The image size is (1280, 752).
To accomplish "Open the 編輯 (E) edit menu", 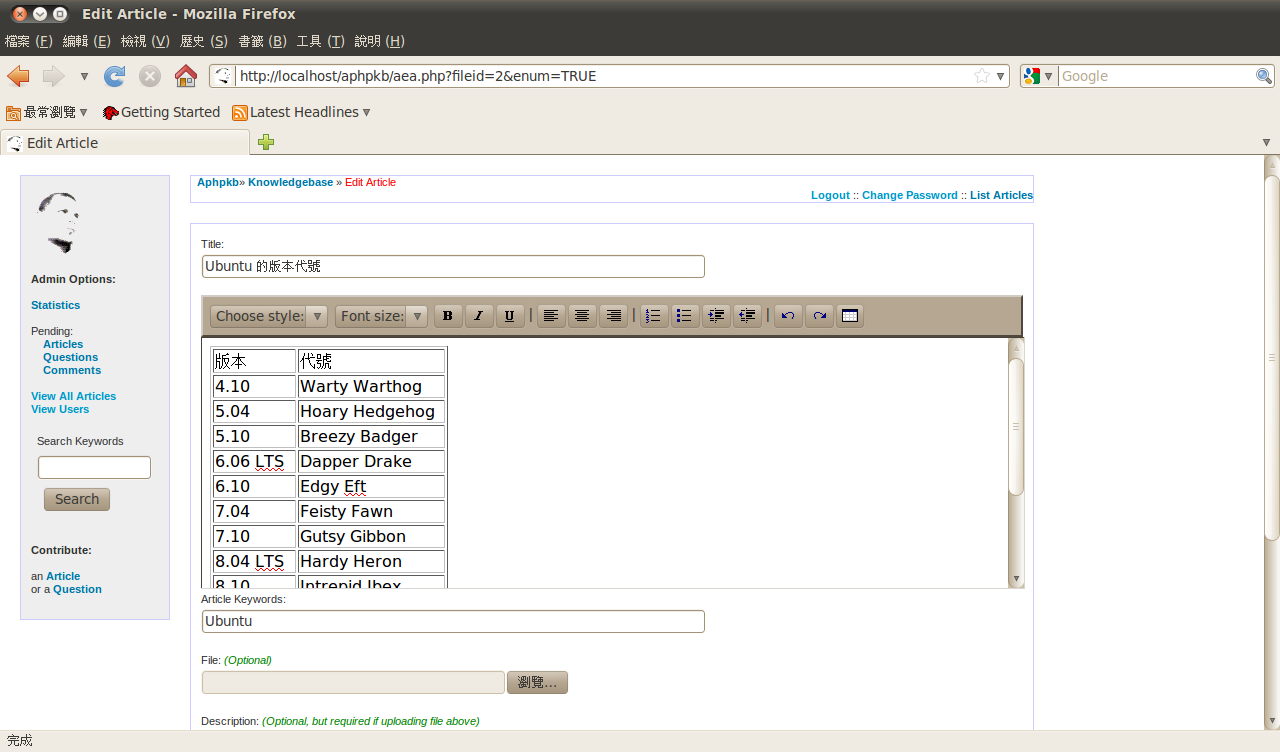I will point(86,41).
